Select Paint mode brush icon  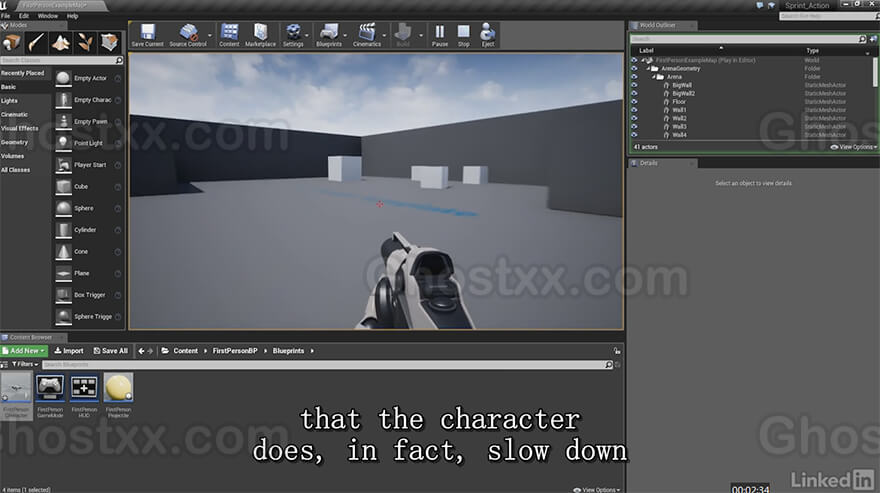point(36,43)
